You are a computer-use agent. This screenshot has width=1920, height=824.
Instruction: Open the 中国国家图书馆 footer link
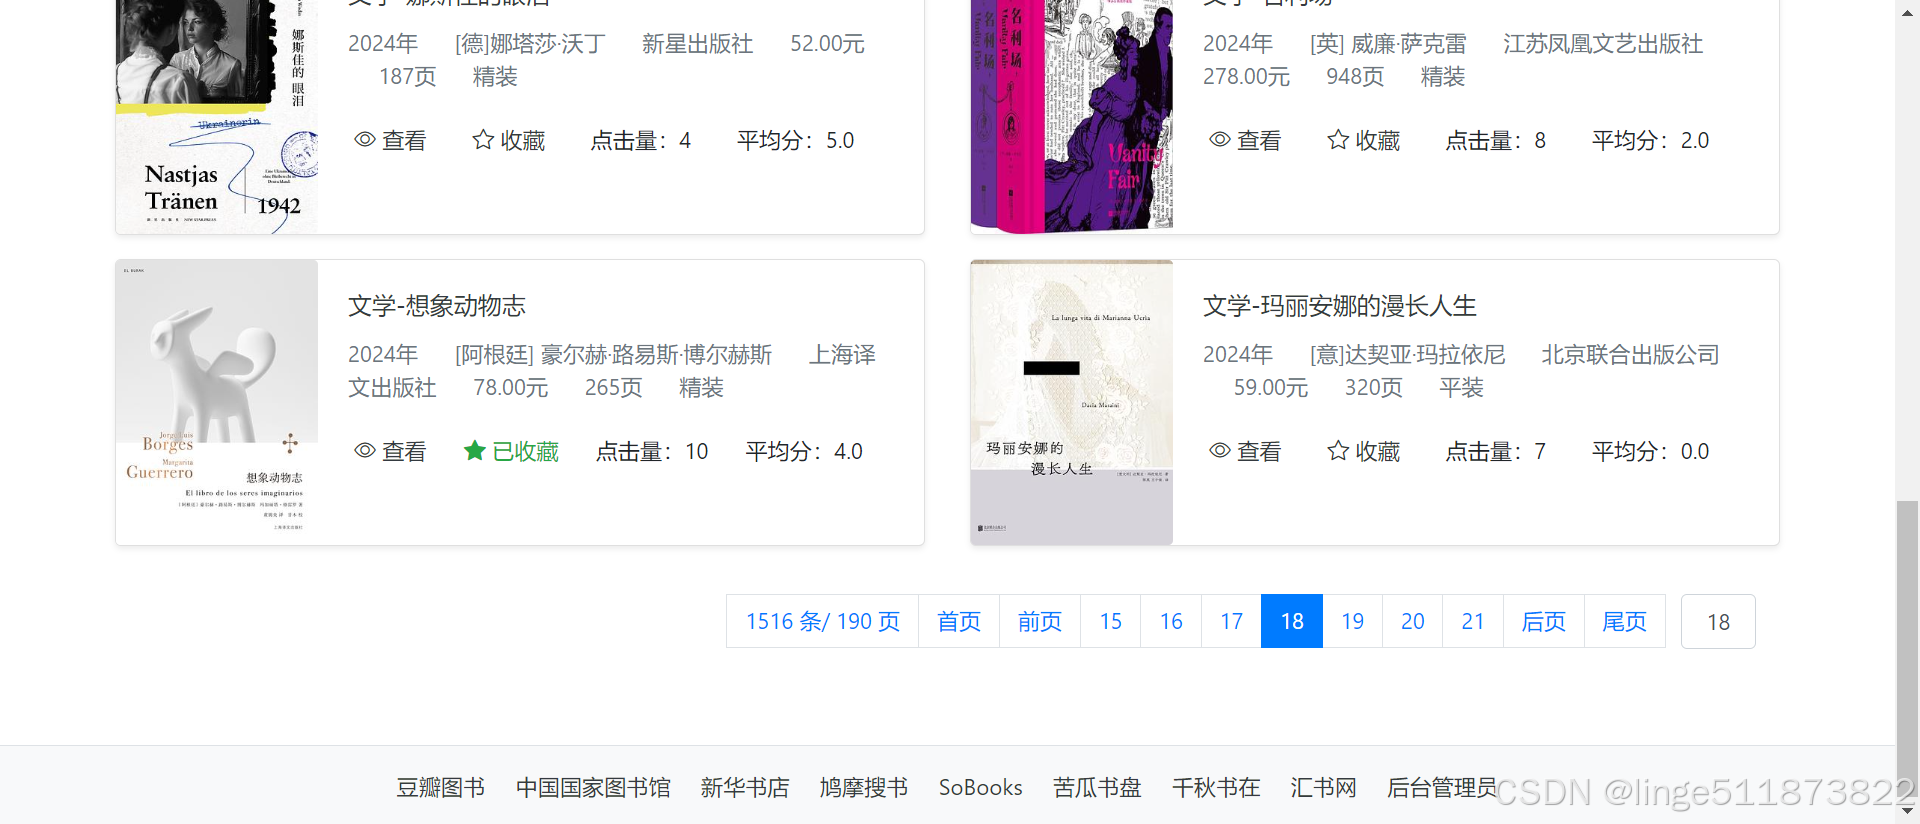tap(594, 788)
